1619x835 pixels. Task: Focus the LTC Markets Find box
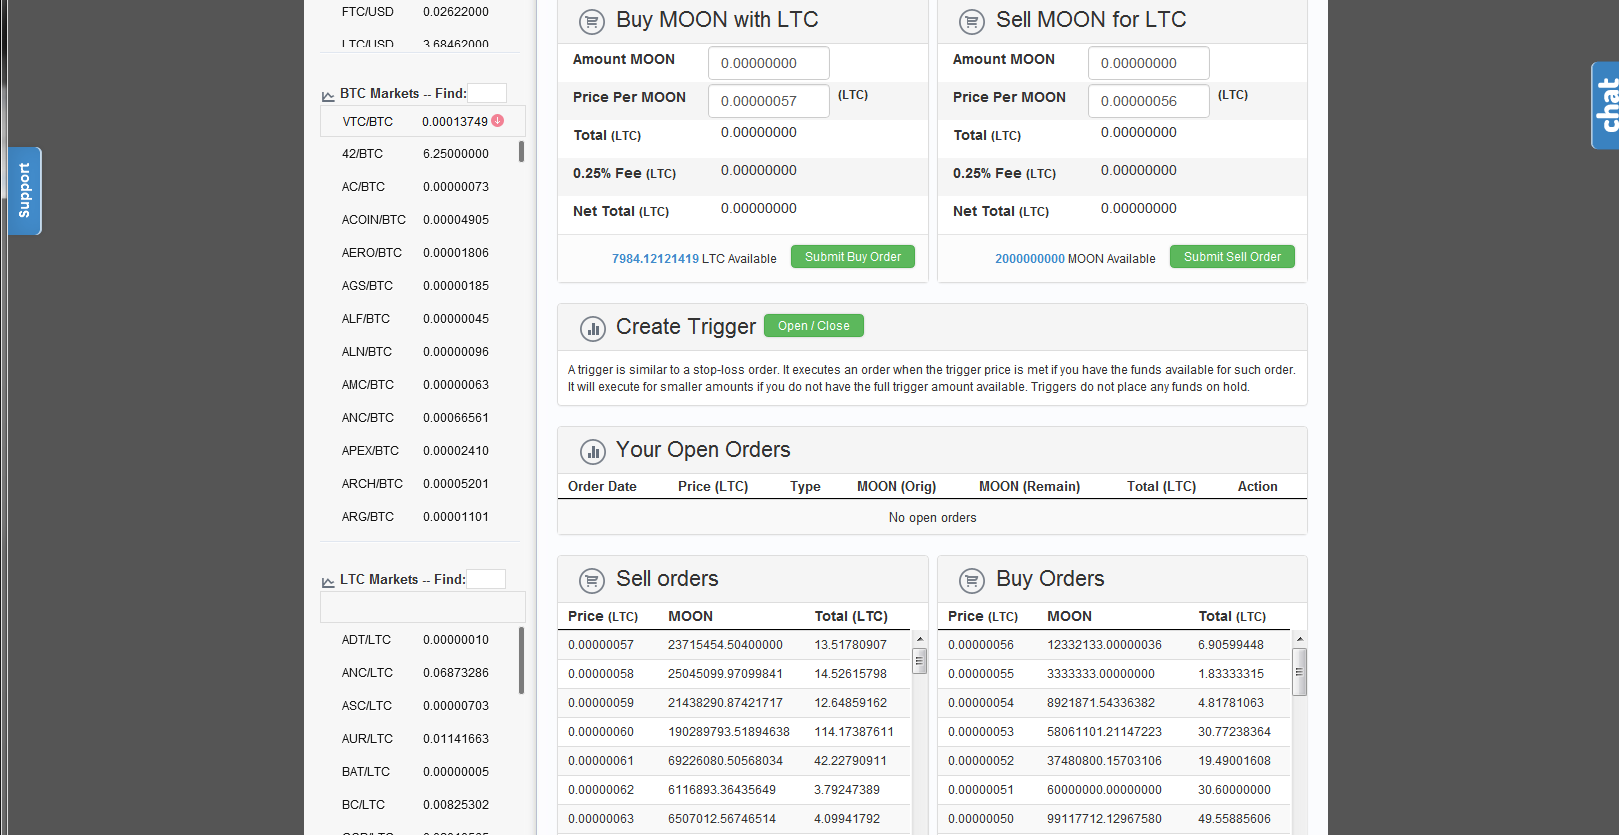click(x=487, y=579)
